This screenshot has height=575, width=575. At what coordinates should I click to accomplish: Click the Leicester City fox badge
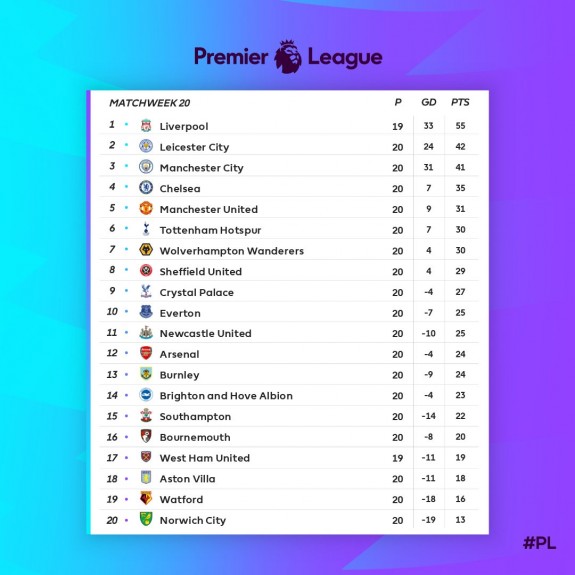146,146
